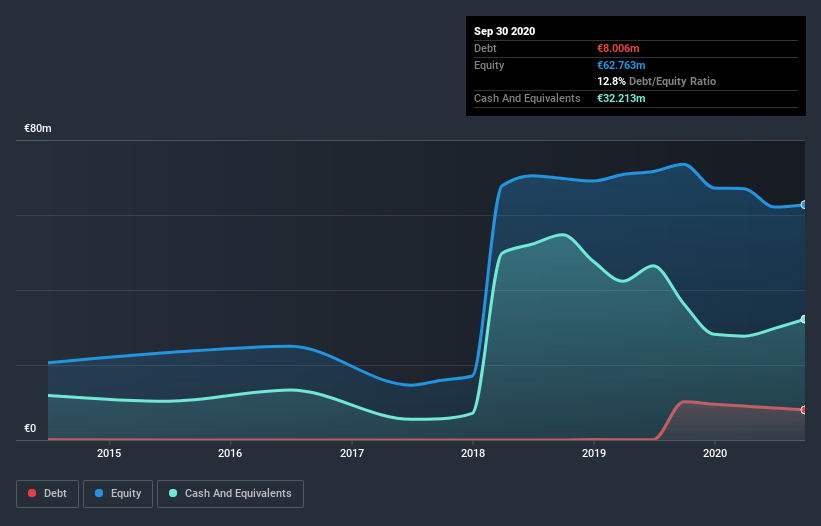Click the Equity row label in tooltip
The image size is (821, 526).
489,65
